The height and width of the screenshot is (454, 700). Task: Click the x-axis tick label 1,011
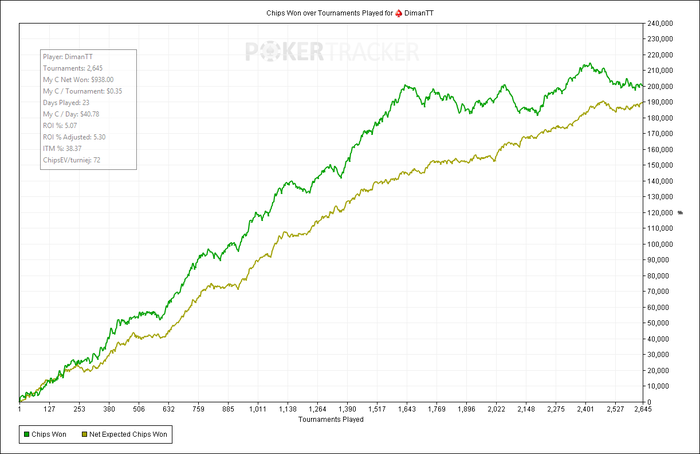tap(258, 409)
